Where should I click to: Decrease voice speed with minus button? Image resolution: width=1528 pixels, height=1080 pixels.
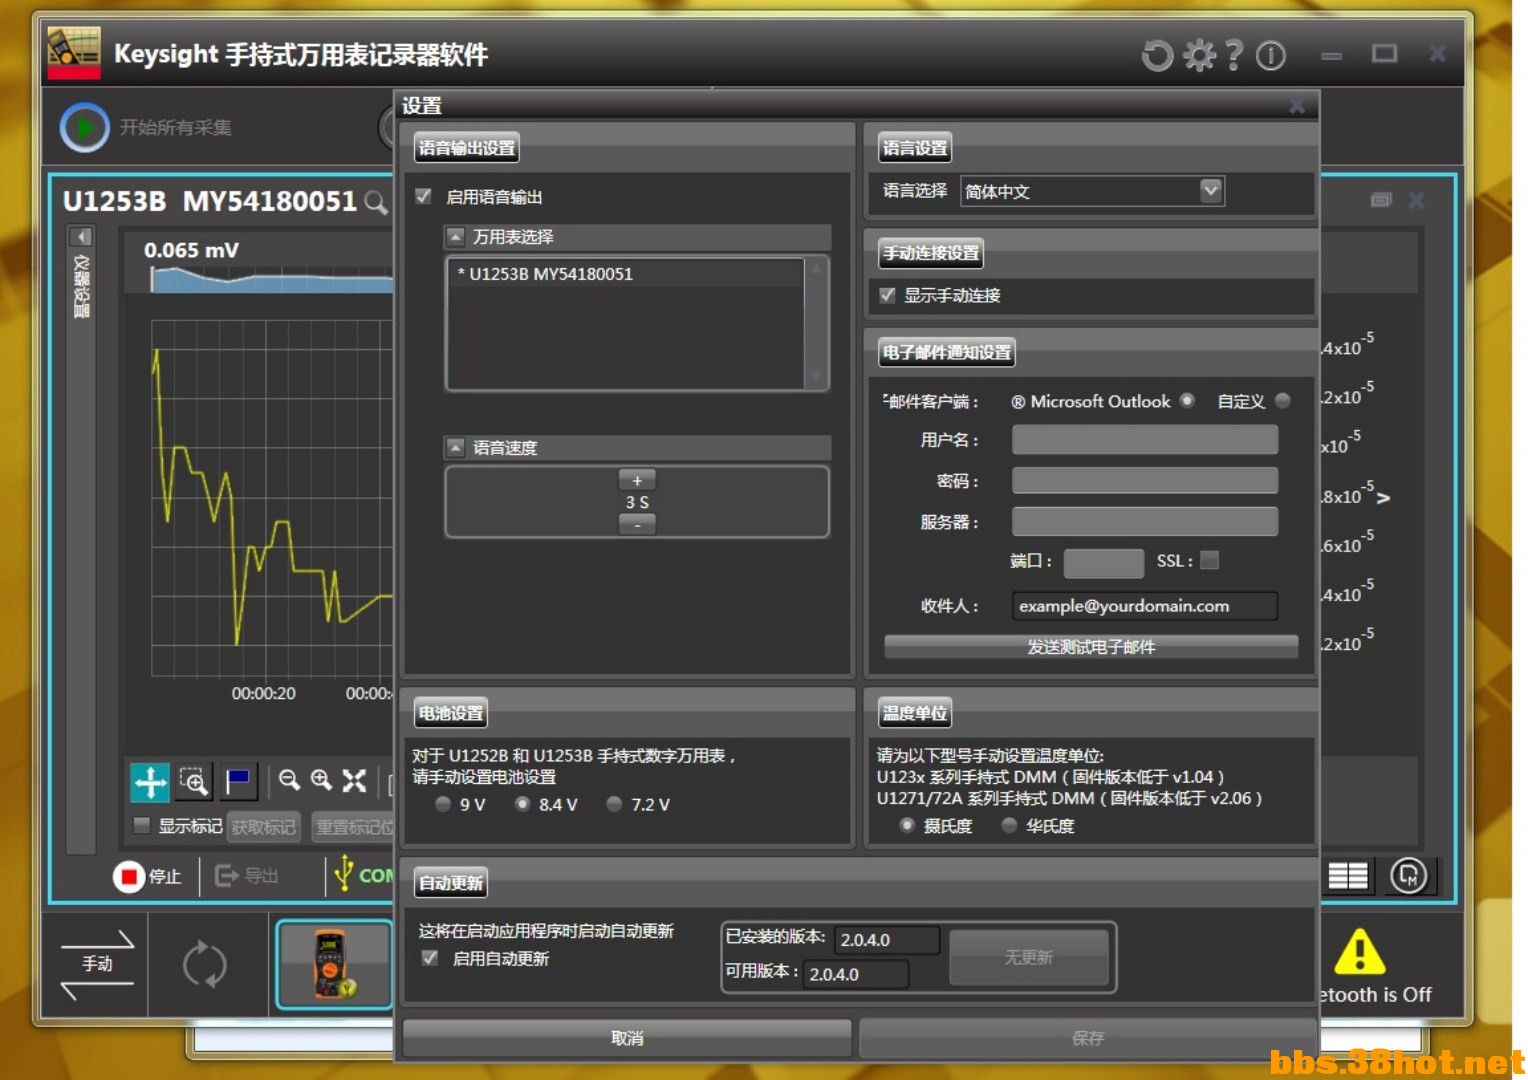[637, 524]
